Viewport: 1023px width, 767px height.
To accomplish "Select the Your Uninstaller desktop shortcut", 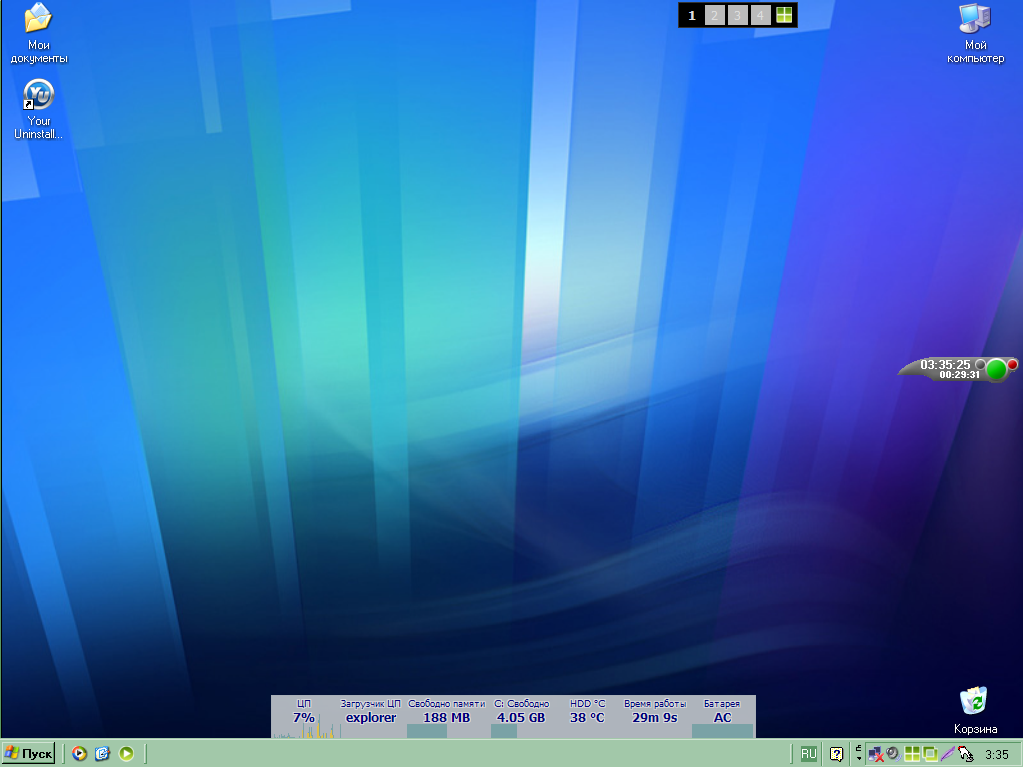I will pos(38,109).
